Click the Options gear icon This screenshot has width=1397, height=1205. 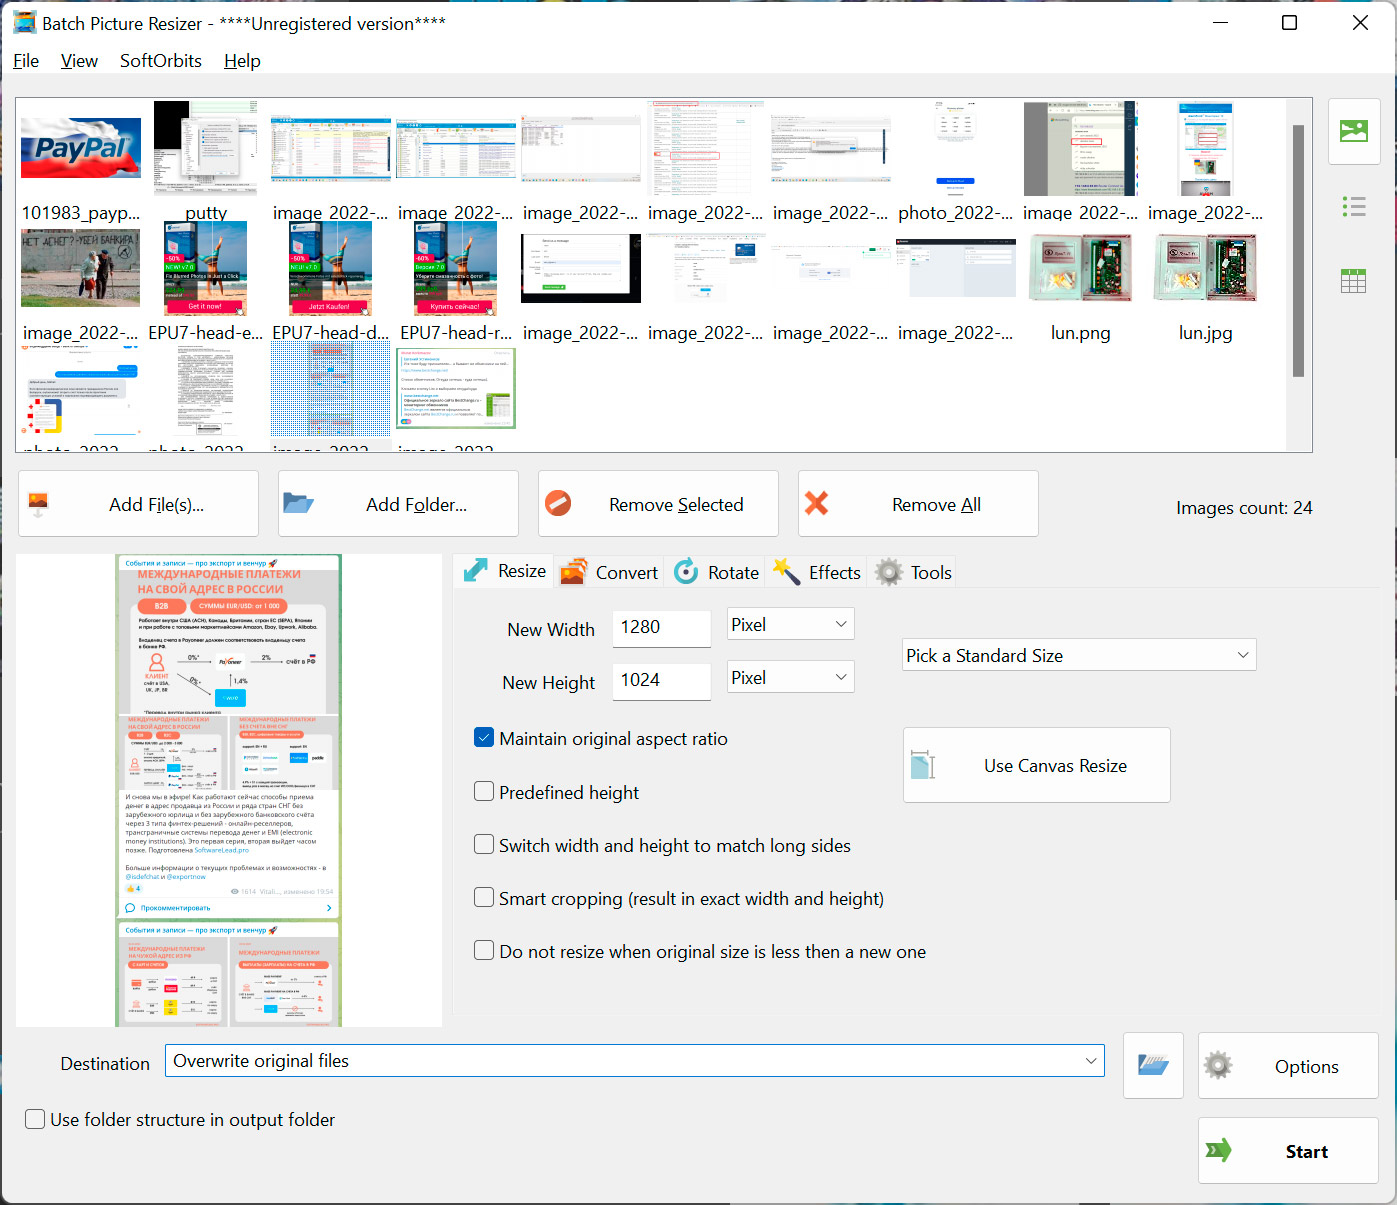tap(1220, 1066)
